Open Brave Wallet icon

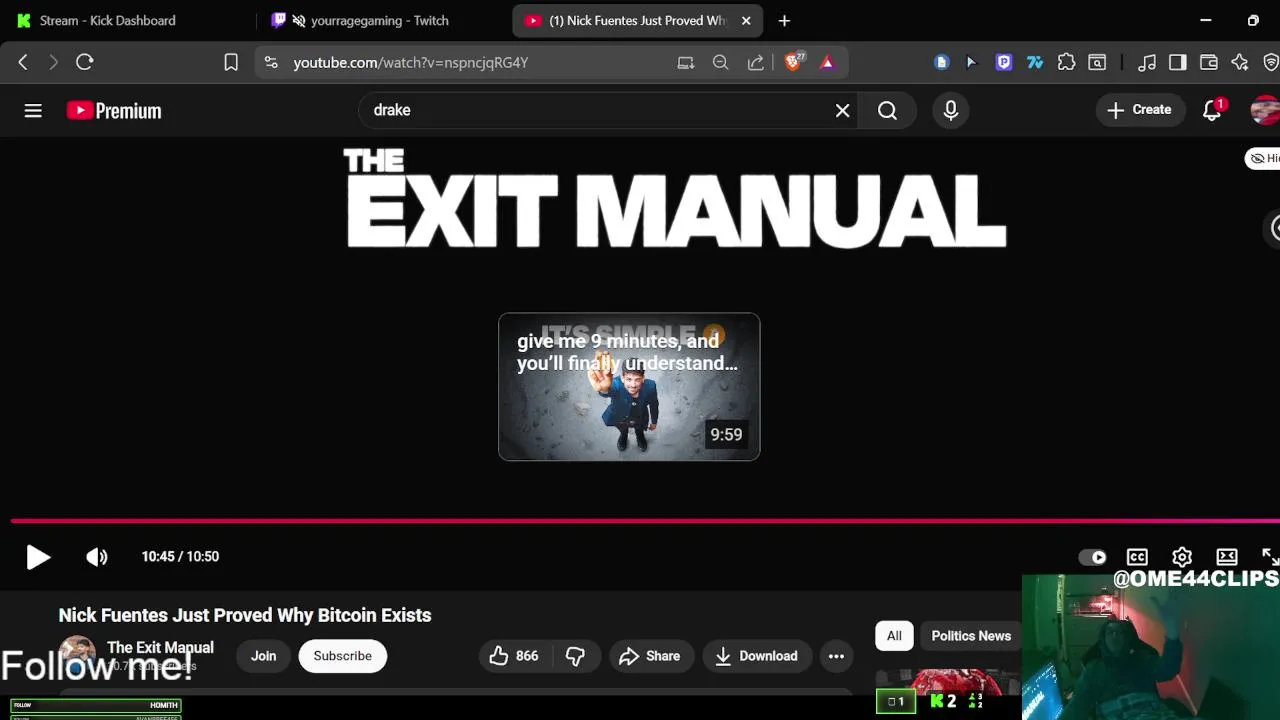1209,62
